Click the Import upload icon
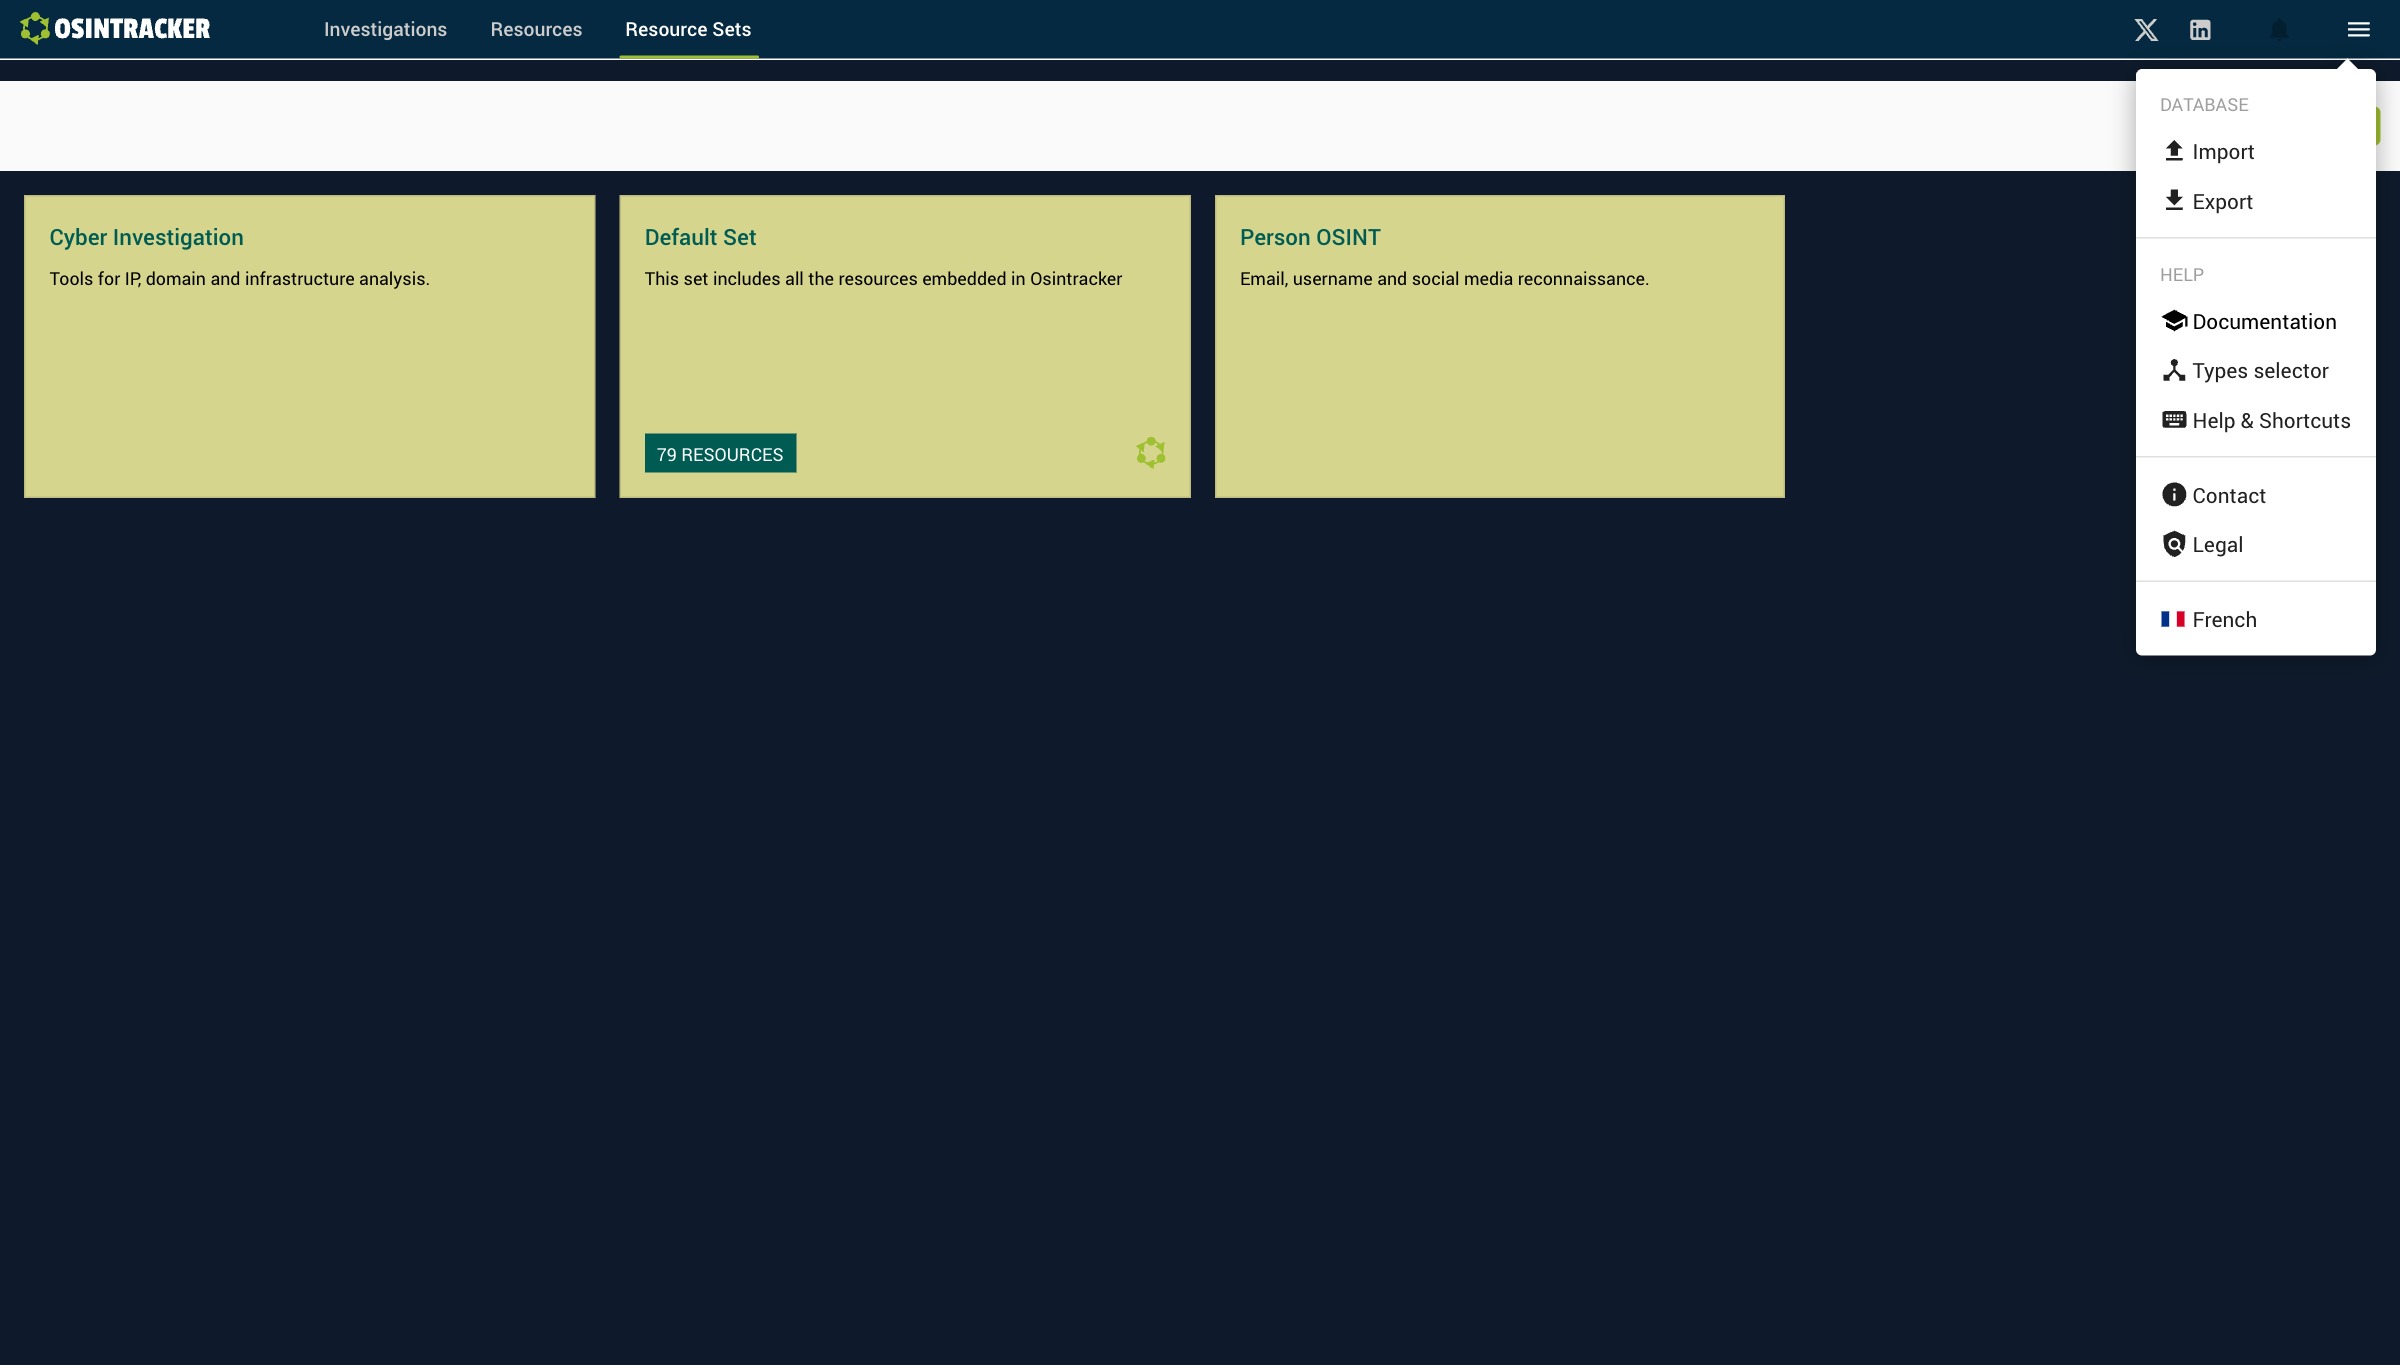Screen dimensions: 2400x1365 [x=2173, y=151]
